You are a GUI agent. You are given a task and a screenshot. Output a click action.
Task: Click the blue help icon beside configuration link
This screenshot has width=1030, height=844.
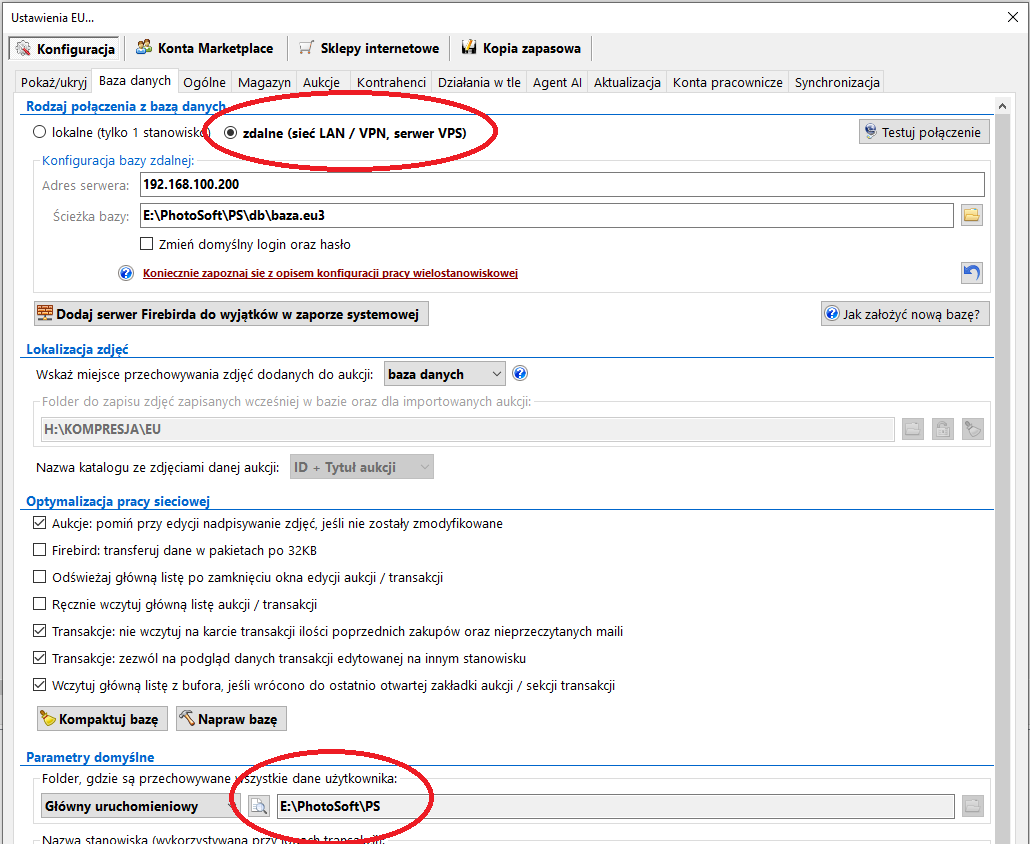[x=126, y=273]
